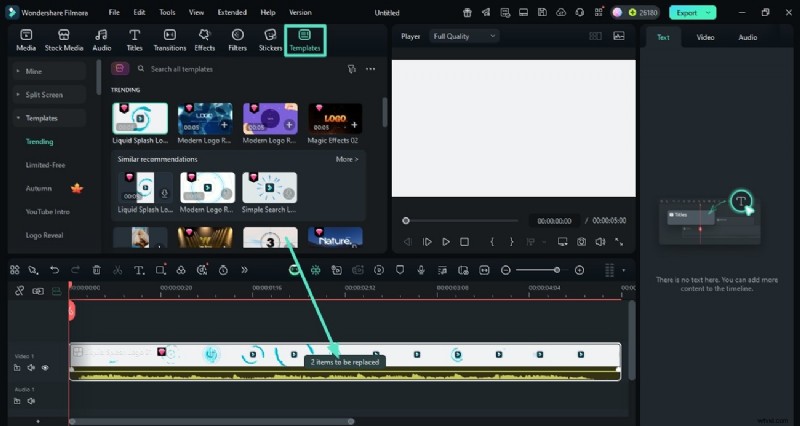800x426 pixels.
Task: Click the player volume icon
Action: [601, 242]
